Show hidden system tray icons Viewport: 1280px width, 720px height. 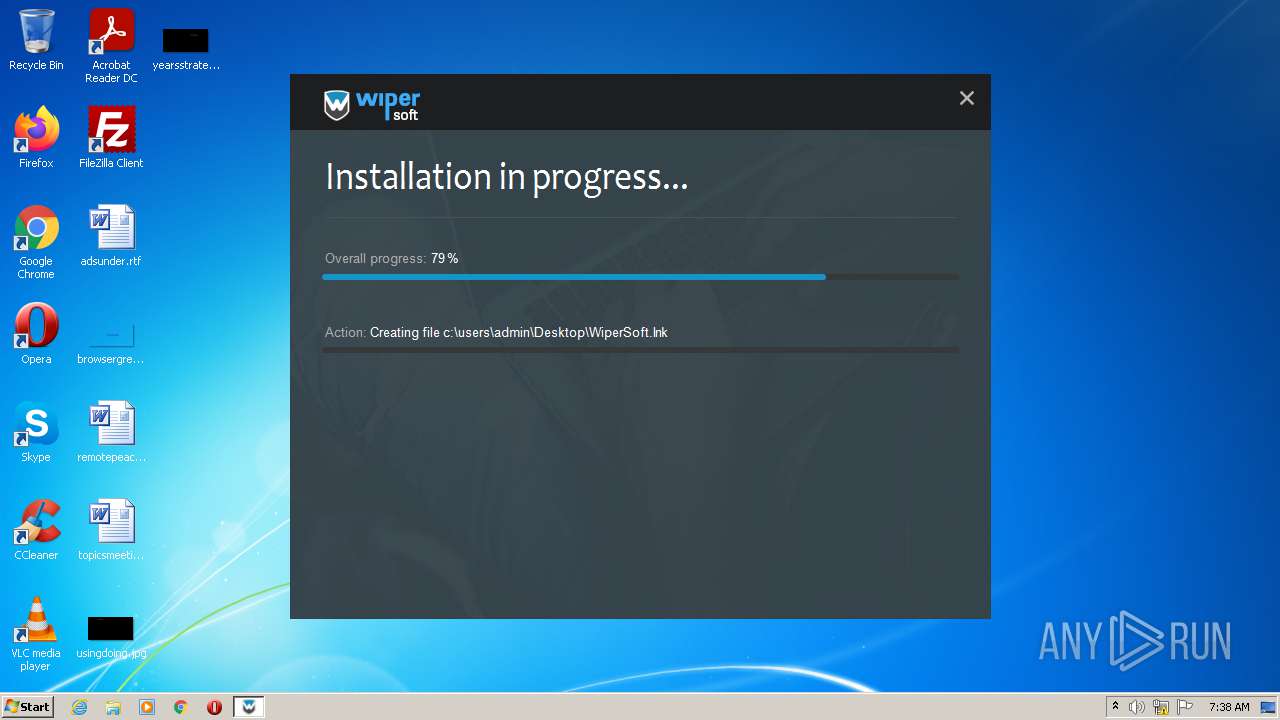point(1115,707)
